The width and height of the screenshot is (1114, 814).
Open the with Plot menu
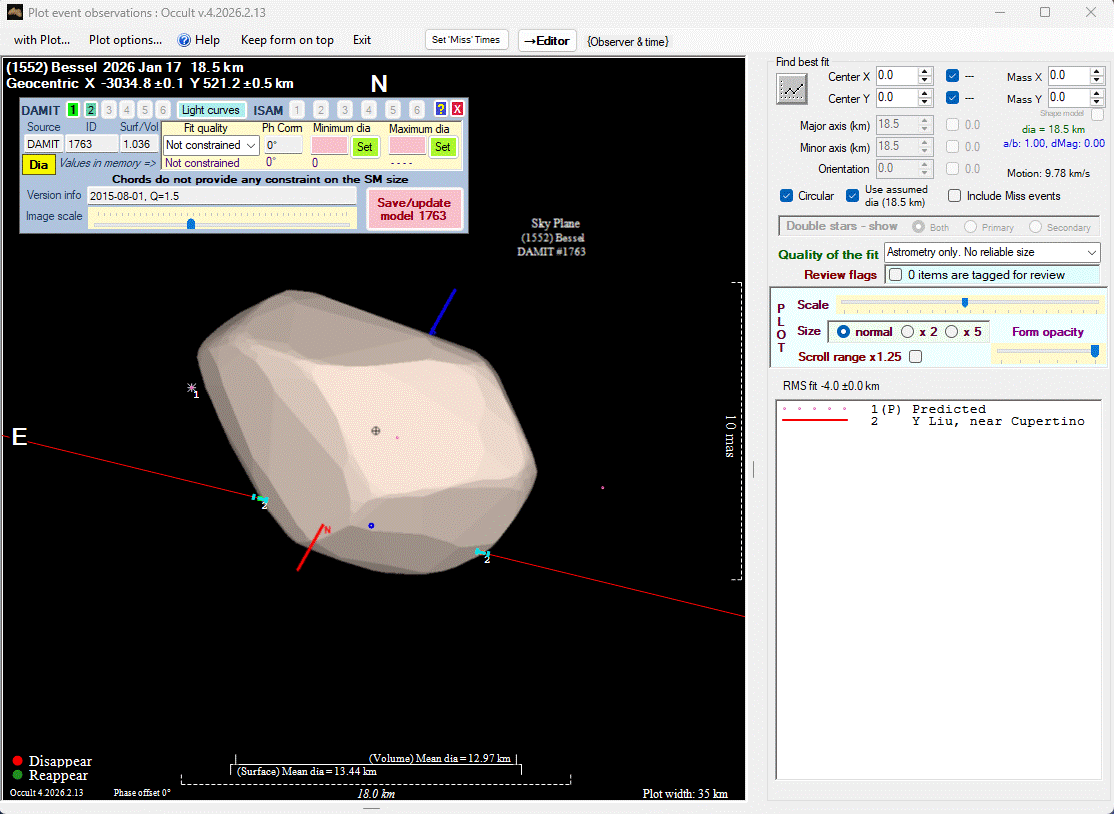pos(41,40)
